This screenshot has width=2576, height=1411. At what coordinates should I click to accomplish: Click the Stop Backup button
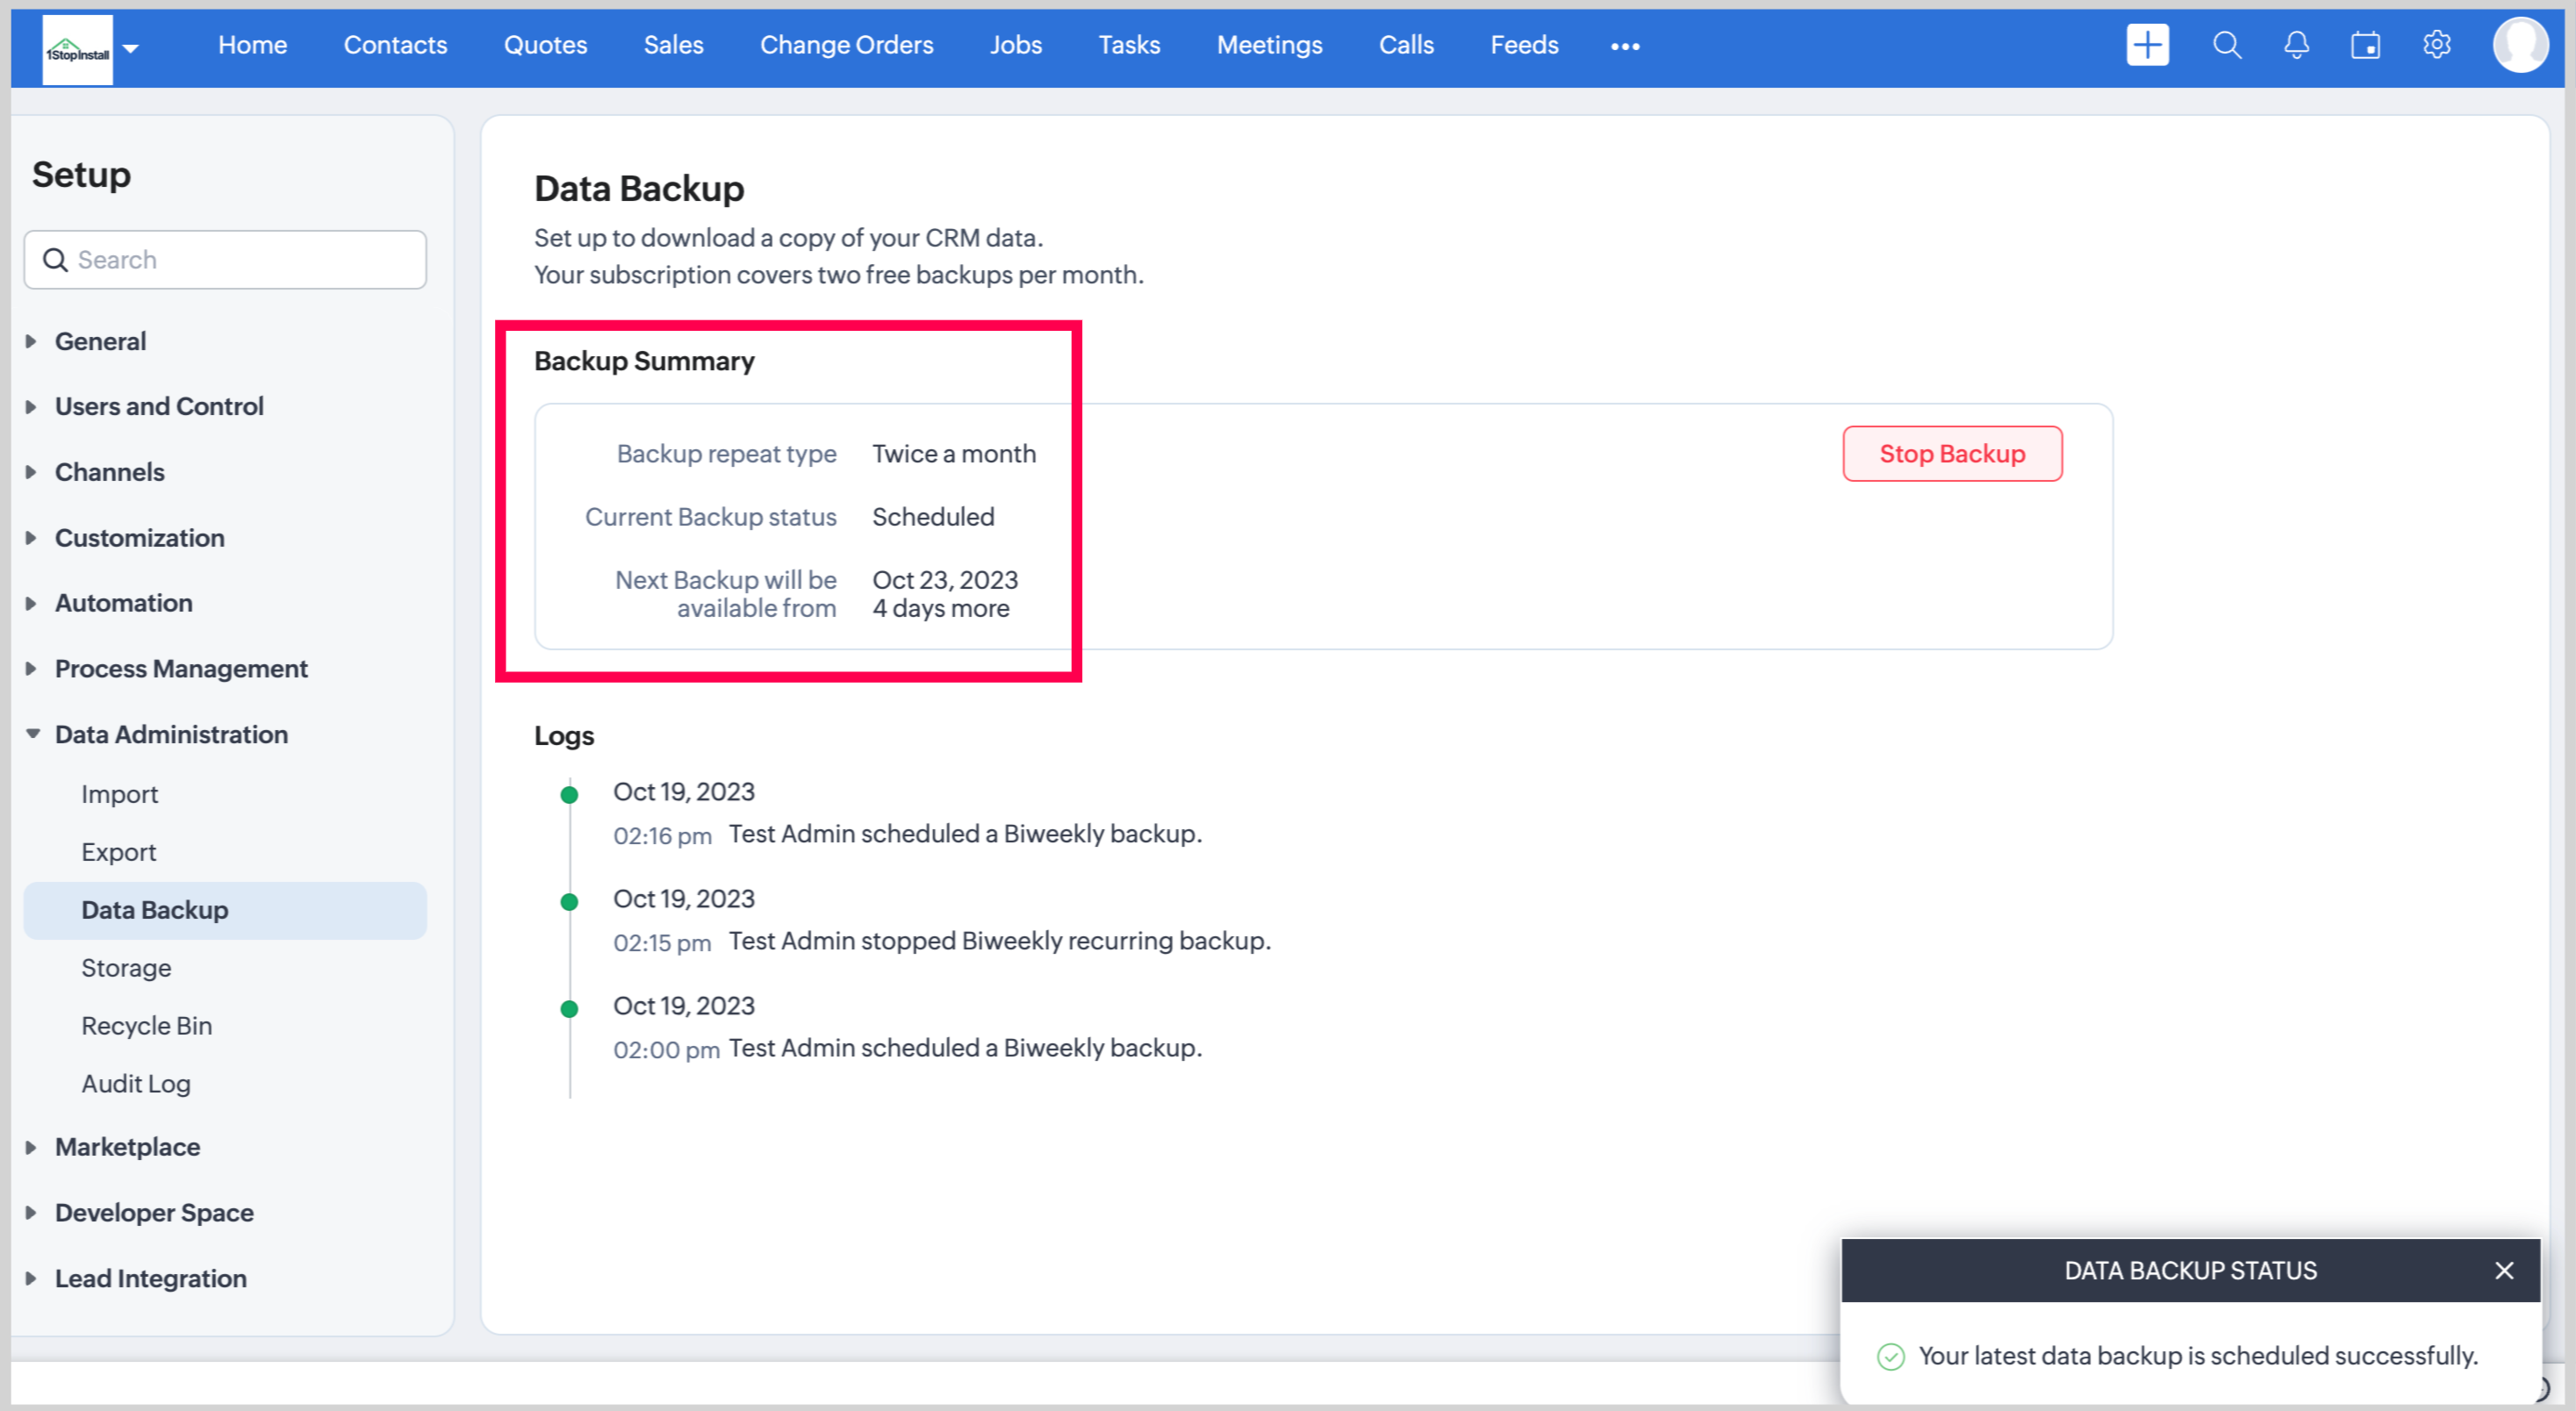(1951, 454)
